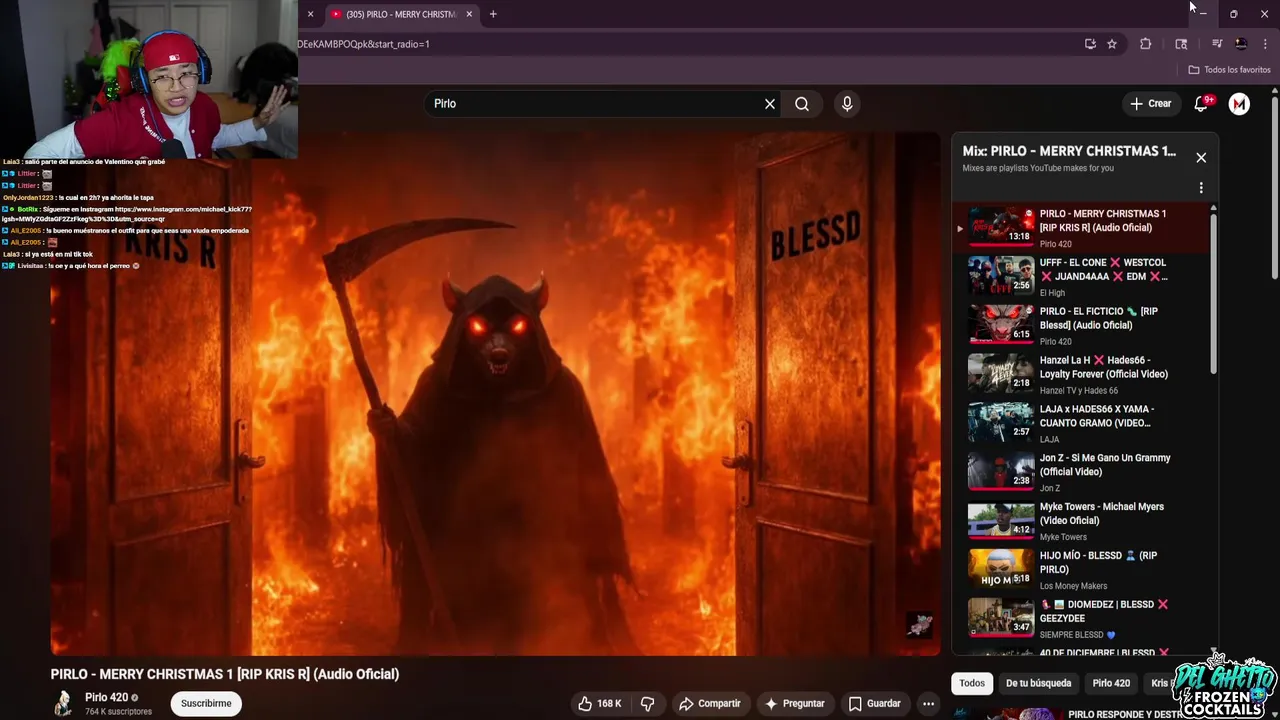Play HIJO MÍO - BLESSD playlist video
Screen dimensions: 1280x720
[x=1080, y=571]
